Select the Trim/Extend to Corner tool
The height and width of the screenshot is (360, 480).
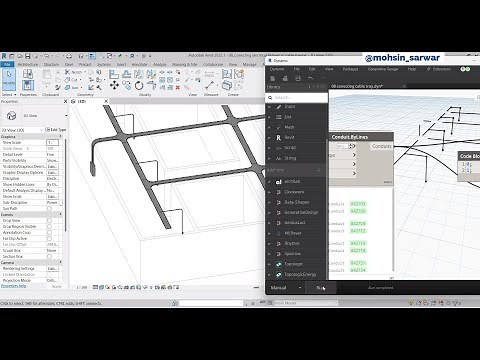(x=151, y=85)
